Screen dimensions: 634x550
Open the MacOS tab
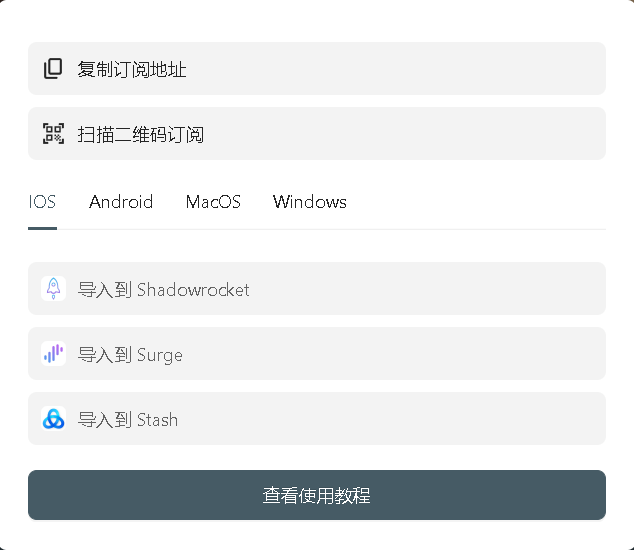213,202
